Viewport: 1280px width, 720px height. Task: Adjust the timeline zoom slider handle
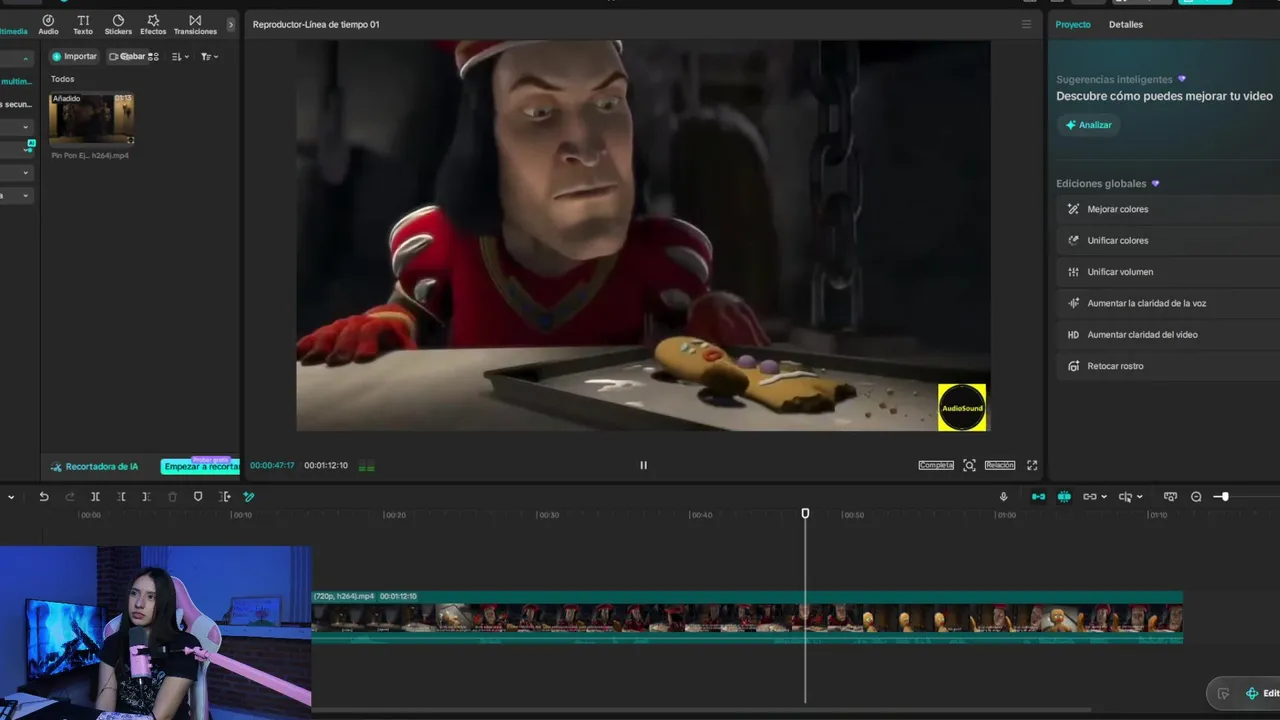1224,497
